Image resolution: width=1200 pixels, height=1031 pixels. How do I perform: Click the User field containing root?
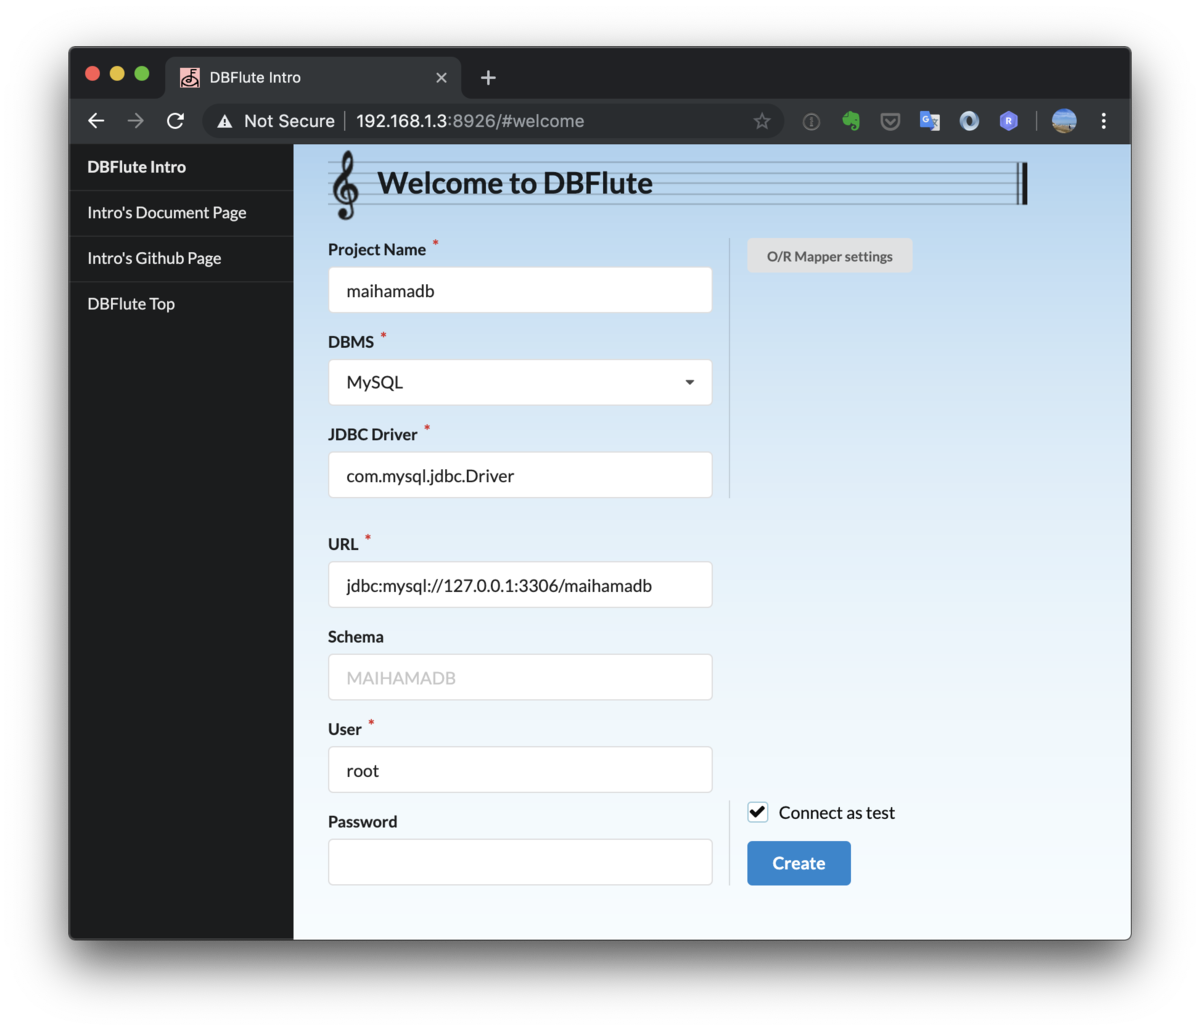point(520,770)
